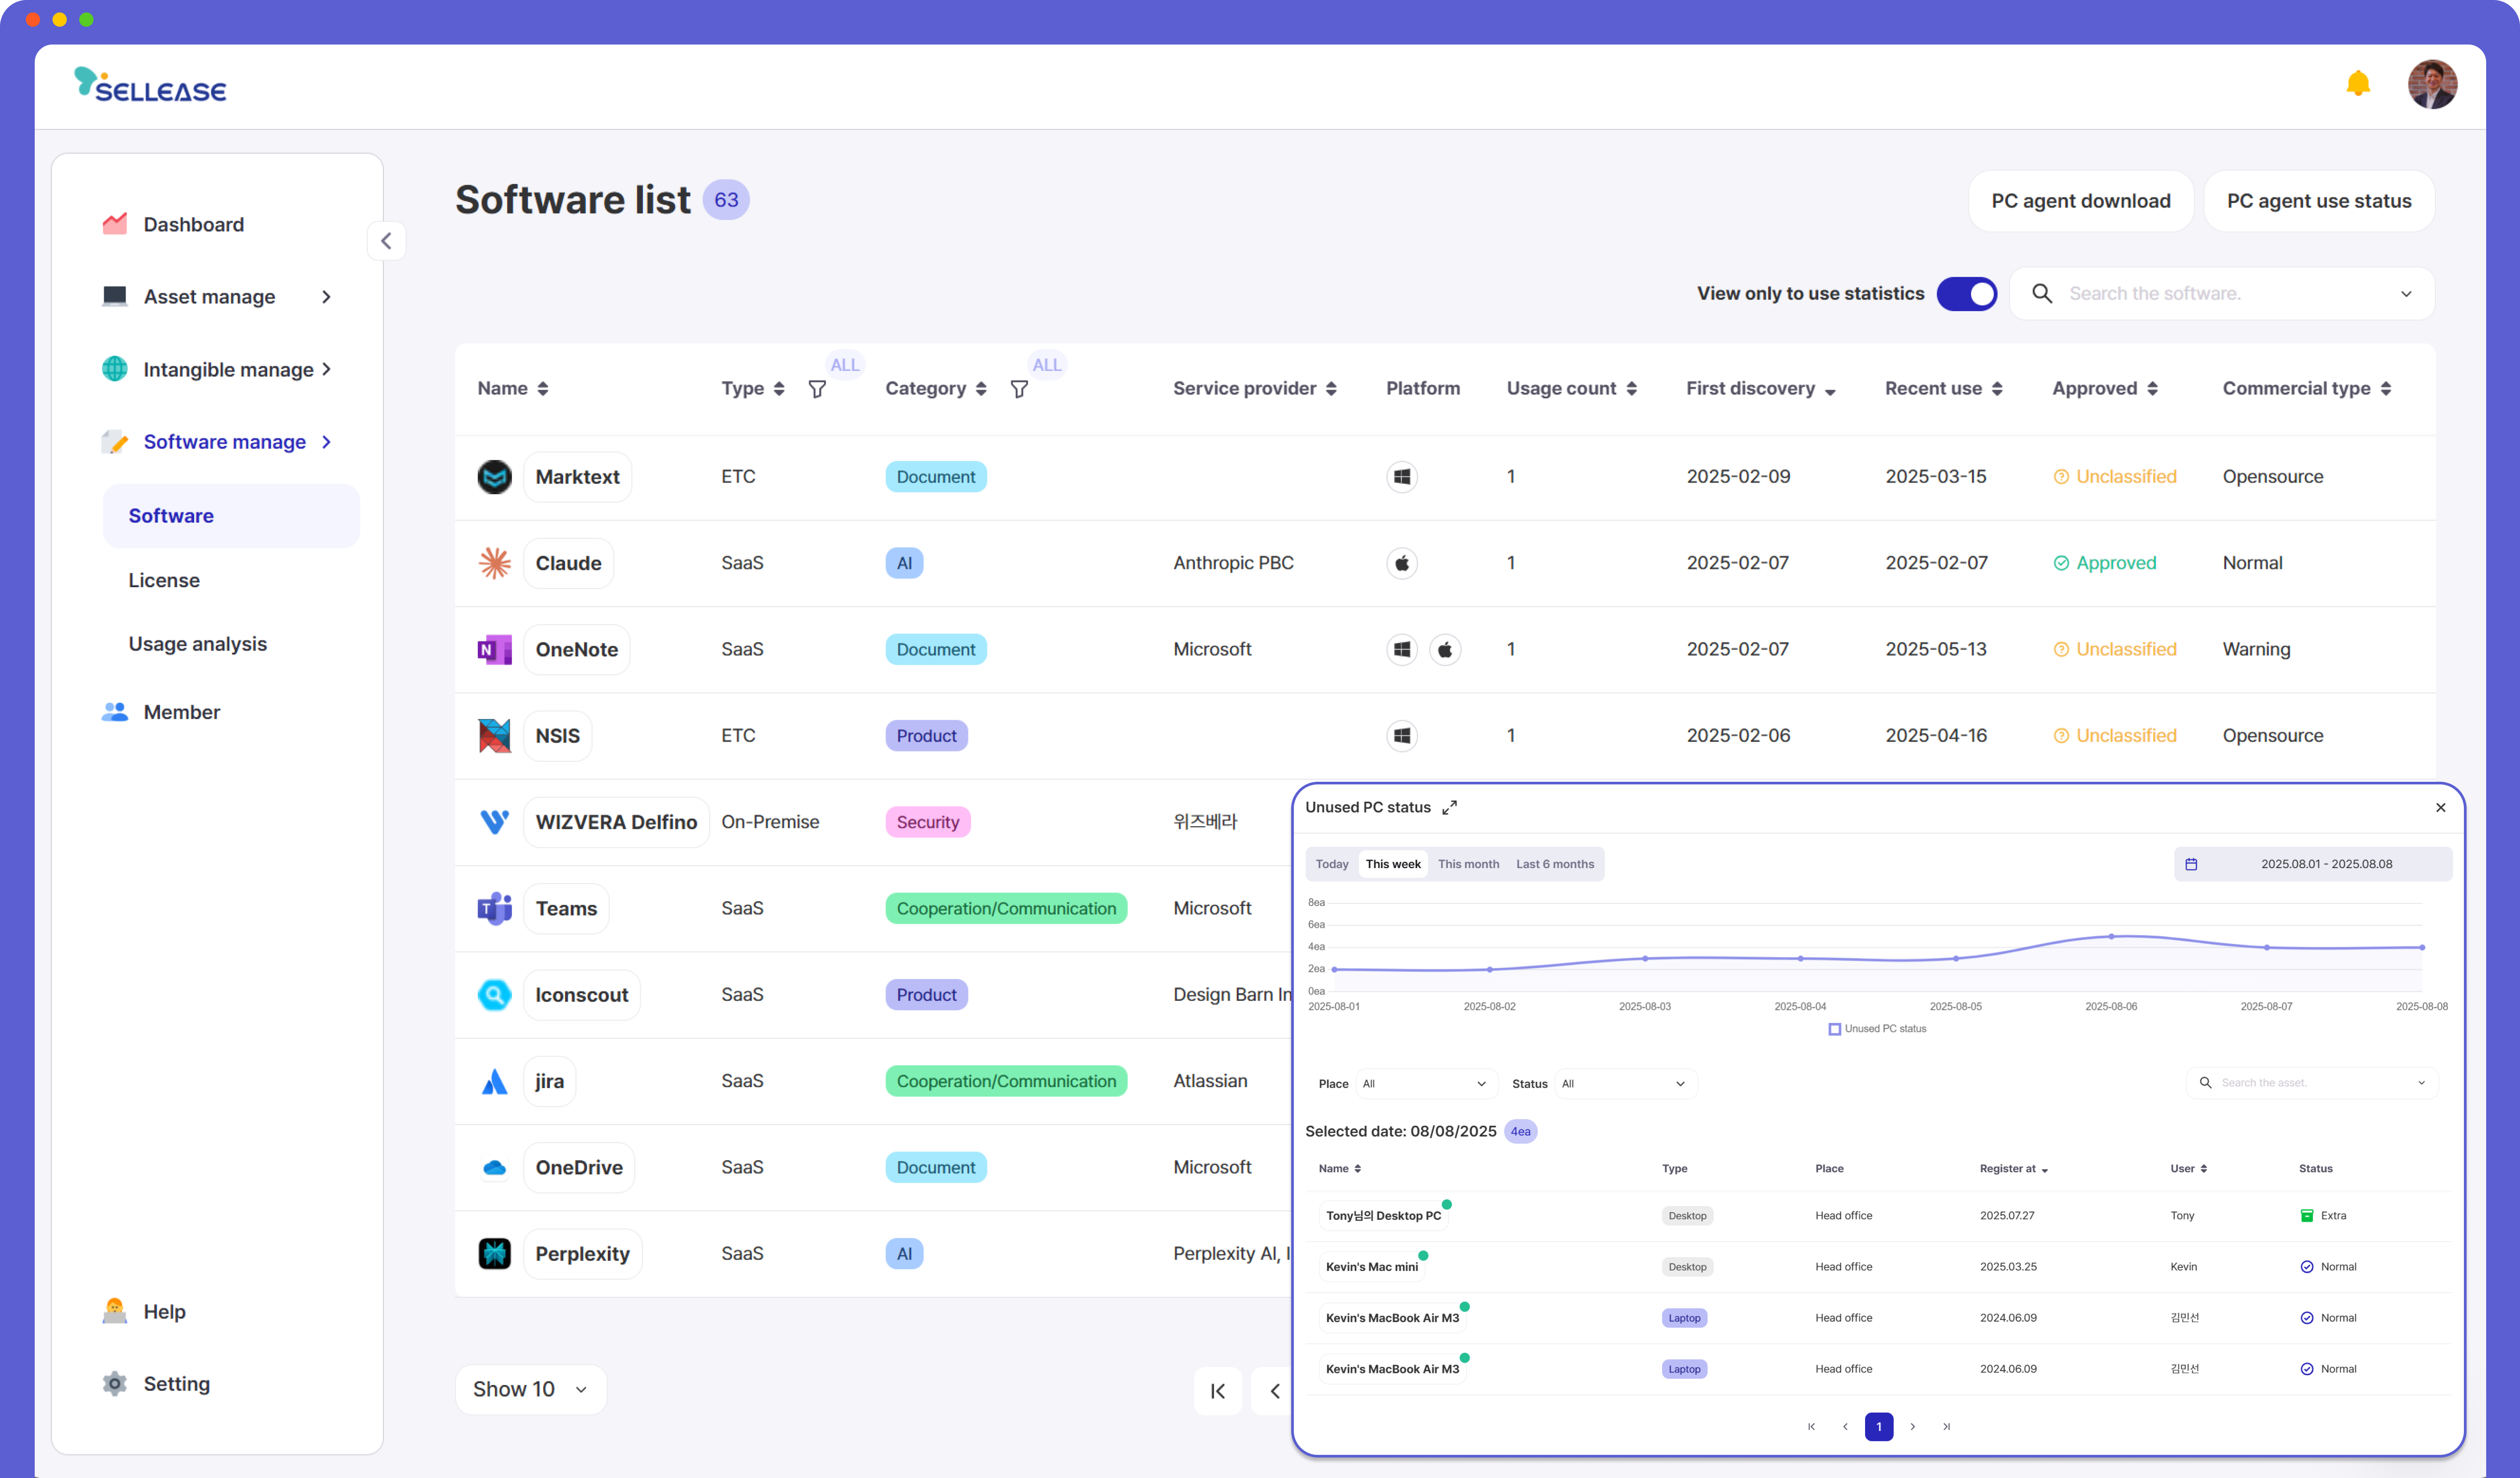2520x1478 pixels.
Task: Toggle View only to use statistics
Action: pyautogui.click(x=1966, y=294)
